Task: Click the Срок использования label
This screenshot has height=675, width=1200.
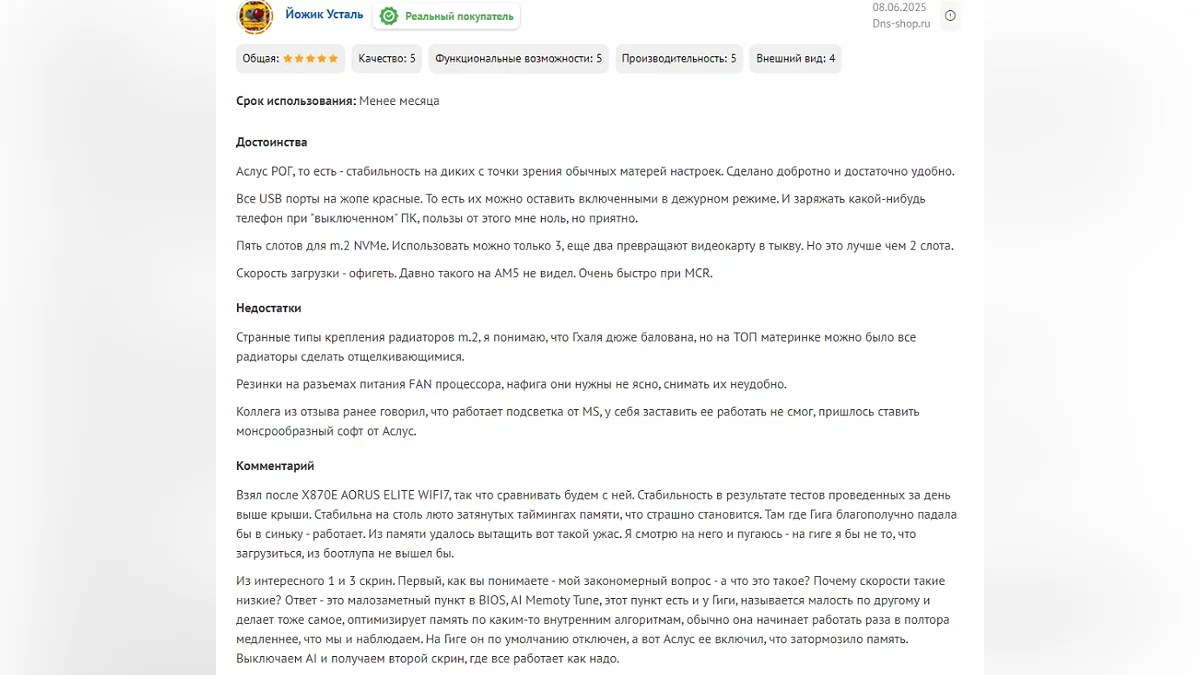Action: [296, 101]
